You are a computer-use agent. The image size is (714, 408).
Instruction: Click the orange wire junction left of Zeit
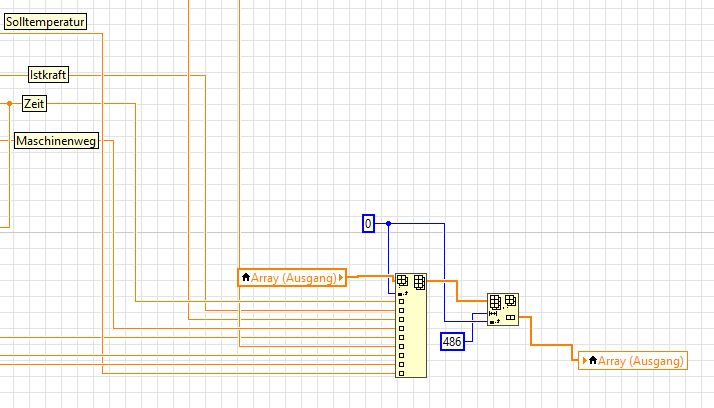(10, 103)
